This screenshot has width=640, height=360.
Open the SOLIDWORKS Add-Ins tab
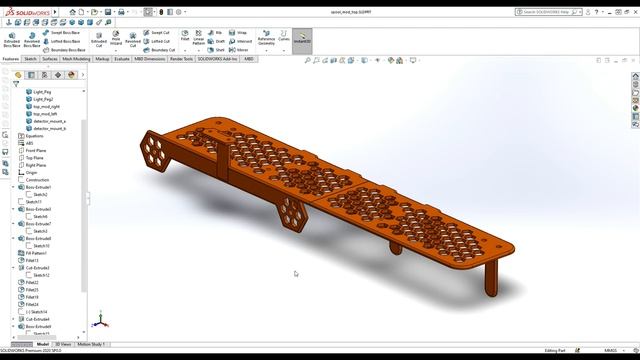tap(217, 59)
